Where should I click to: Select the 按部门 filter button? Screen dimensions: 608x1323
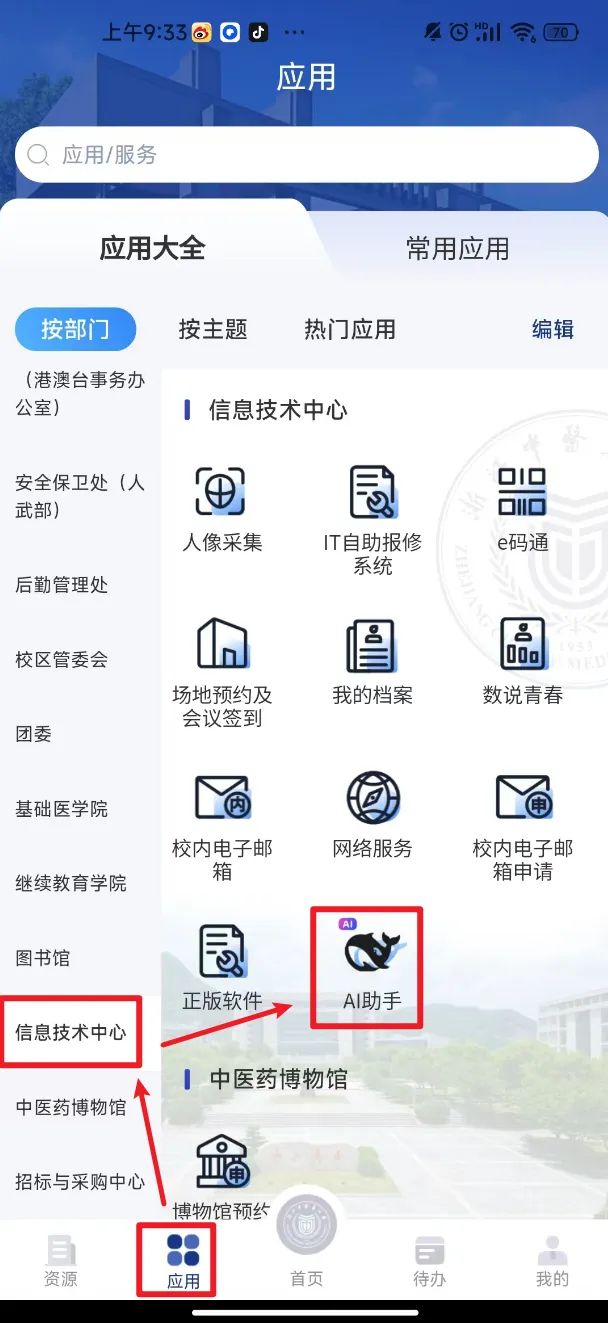click(75, 329)
